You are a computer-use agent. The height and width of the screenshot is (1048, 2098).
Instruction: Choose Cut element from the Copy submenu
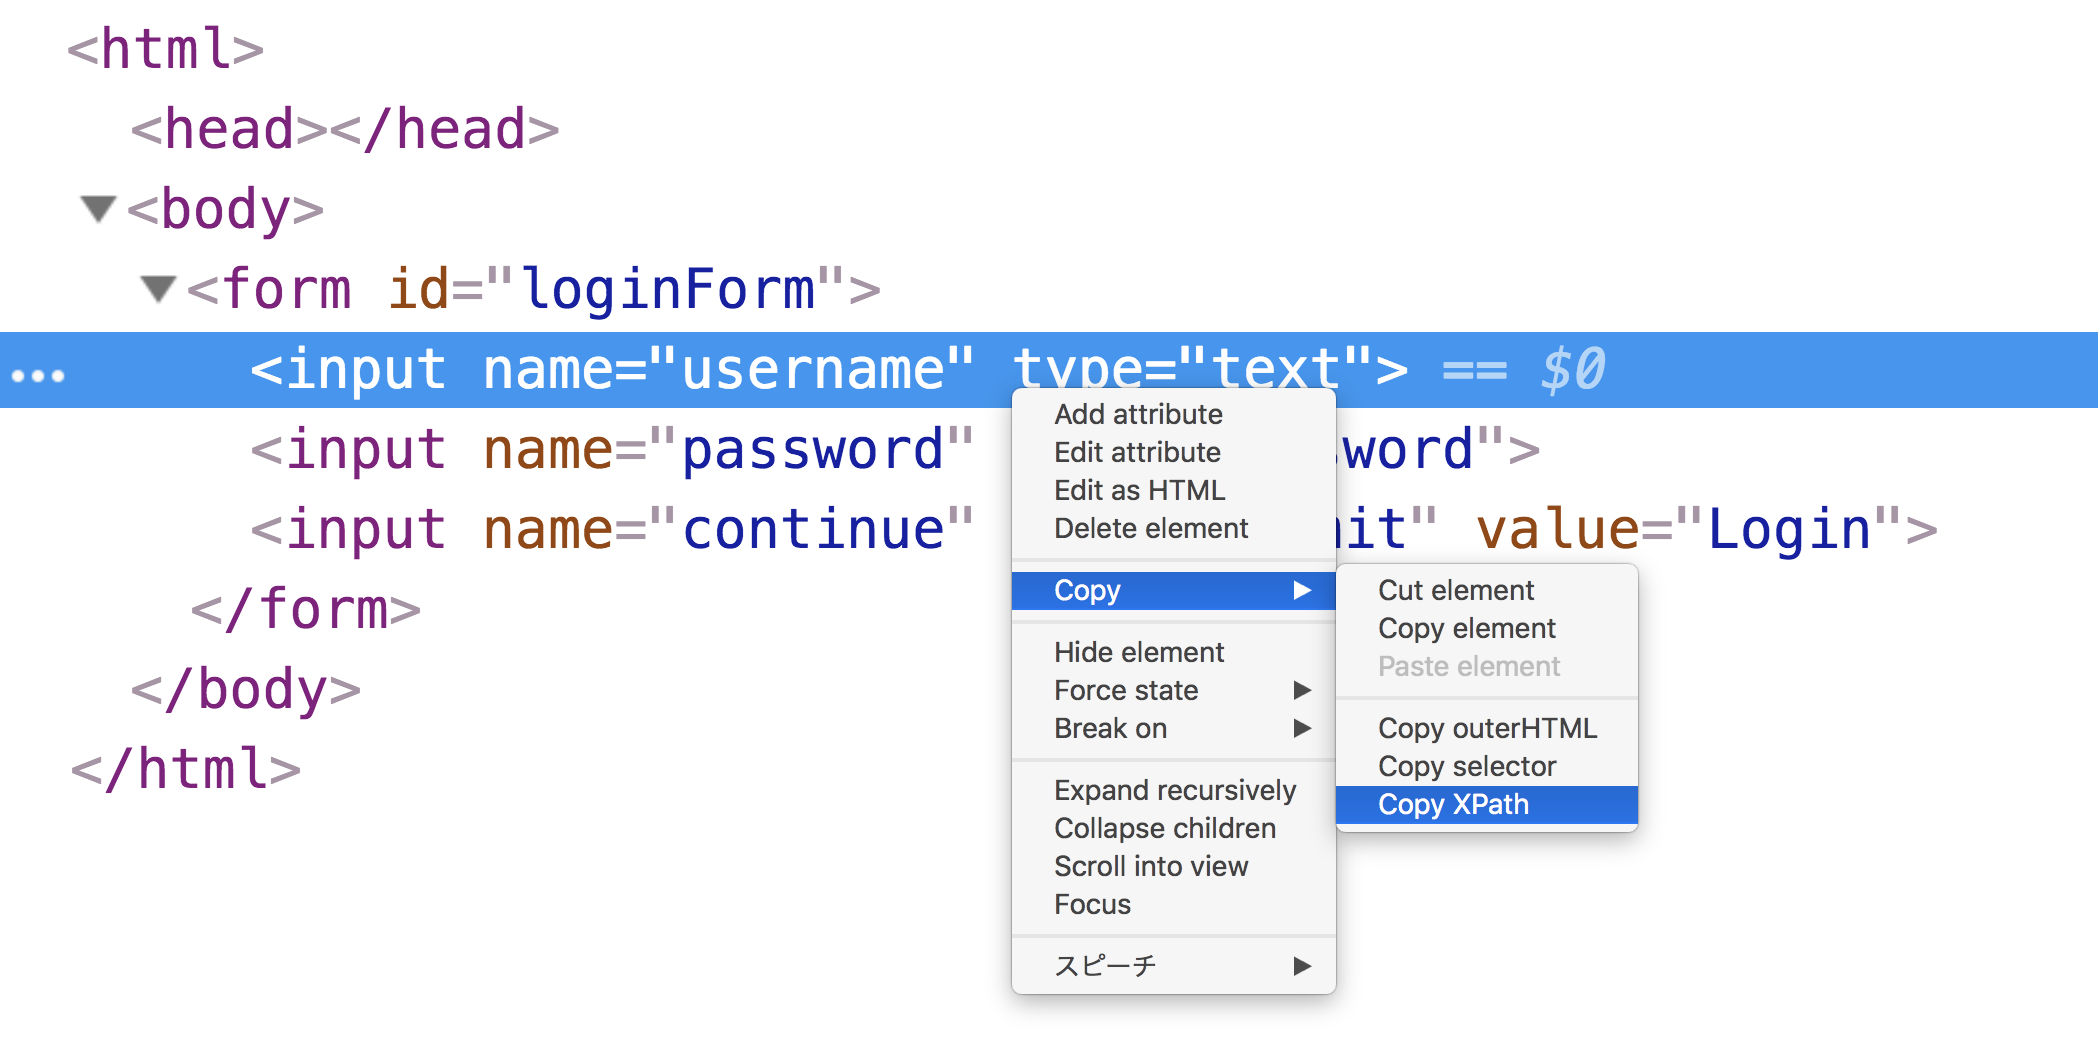tap(1455, 590)
